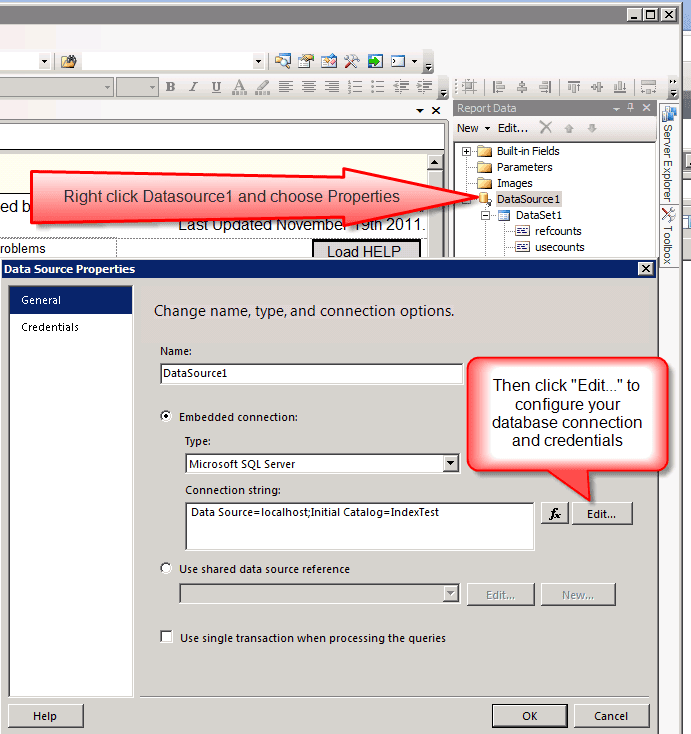The width and height of the screenshot is (691, 734).
Task: Pin the Report Data panel
Action: (631, 108)
